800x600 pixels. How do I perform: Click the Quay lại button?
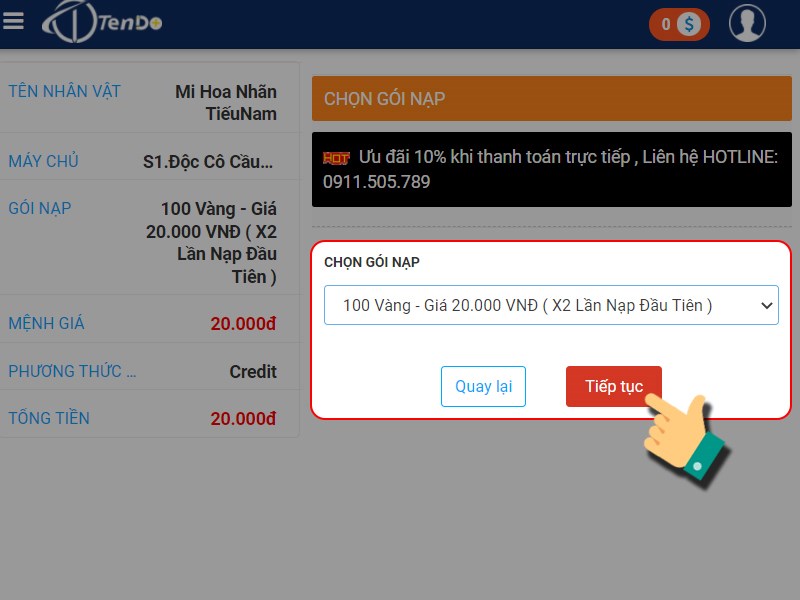click(483, 386)
